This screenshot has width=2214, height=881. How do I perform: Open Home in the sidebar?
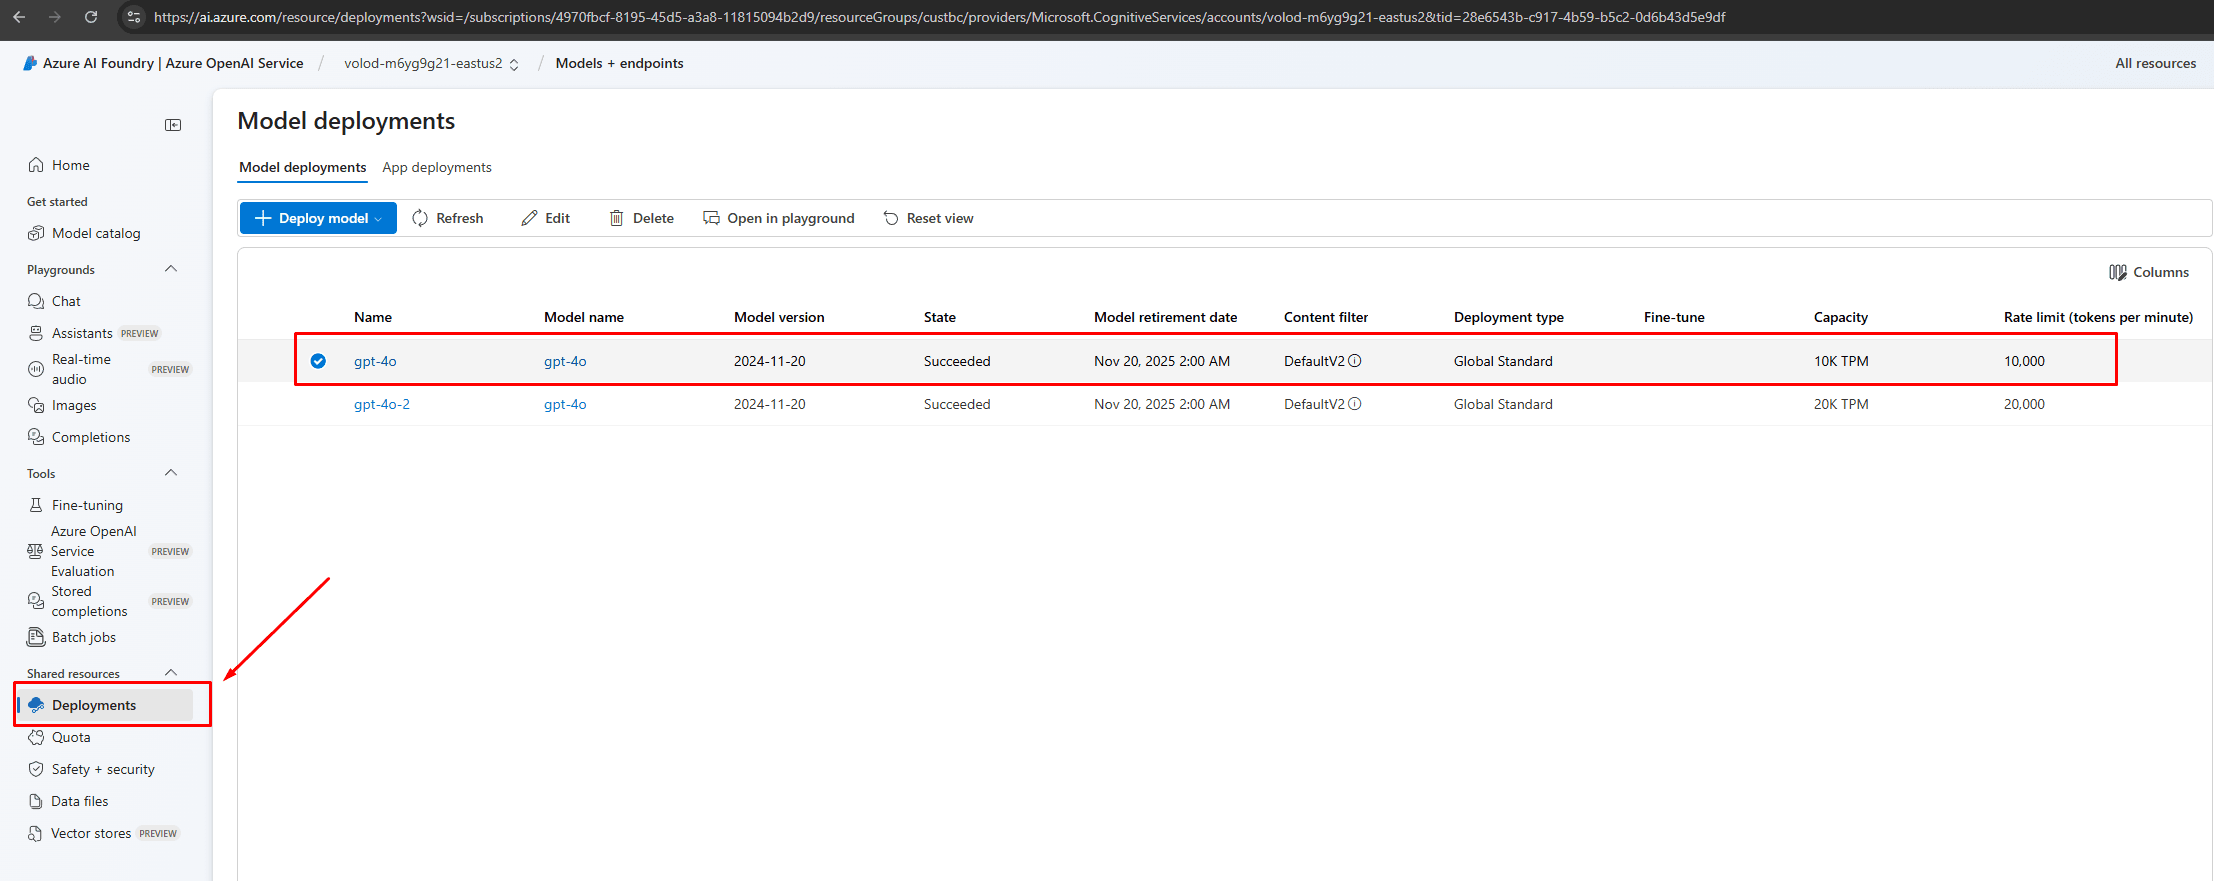point(70,165)
